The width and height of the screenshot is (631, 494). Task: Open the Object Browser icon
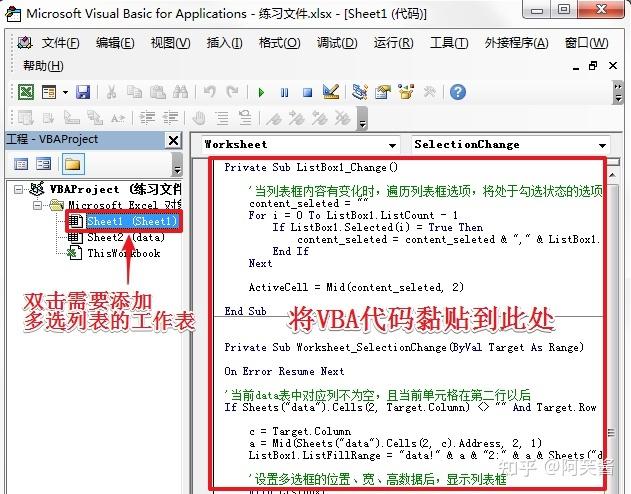(x=406, y=92)
